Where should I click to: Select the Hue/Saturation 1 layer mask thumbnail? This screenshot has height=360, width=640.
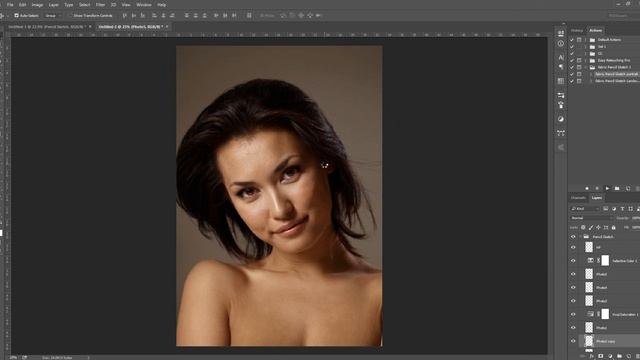point(605,314)
